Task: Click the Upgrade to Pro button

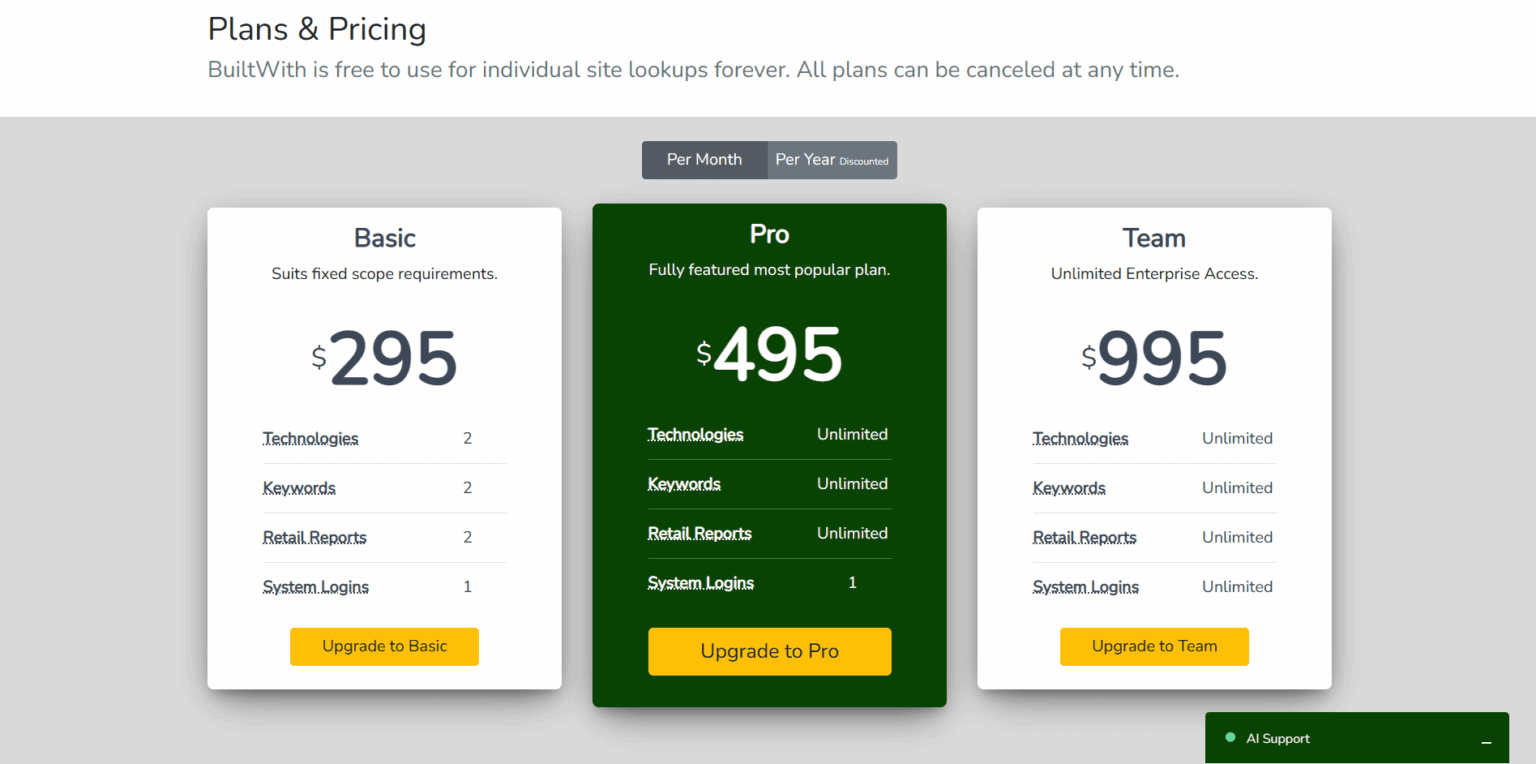Action: coord(769,651)
